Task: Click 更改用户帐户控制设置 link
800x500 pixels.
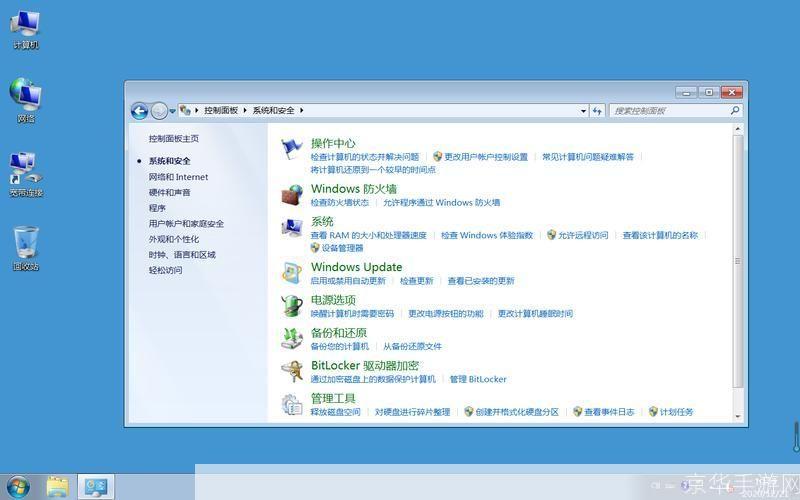Action: (x=485, y=157)
